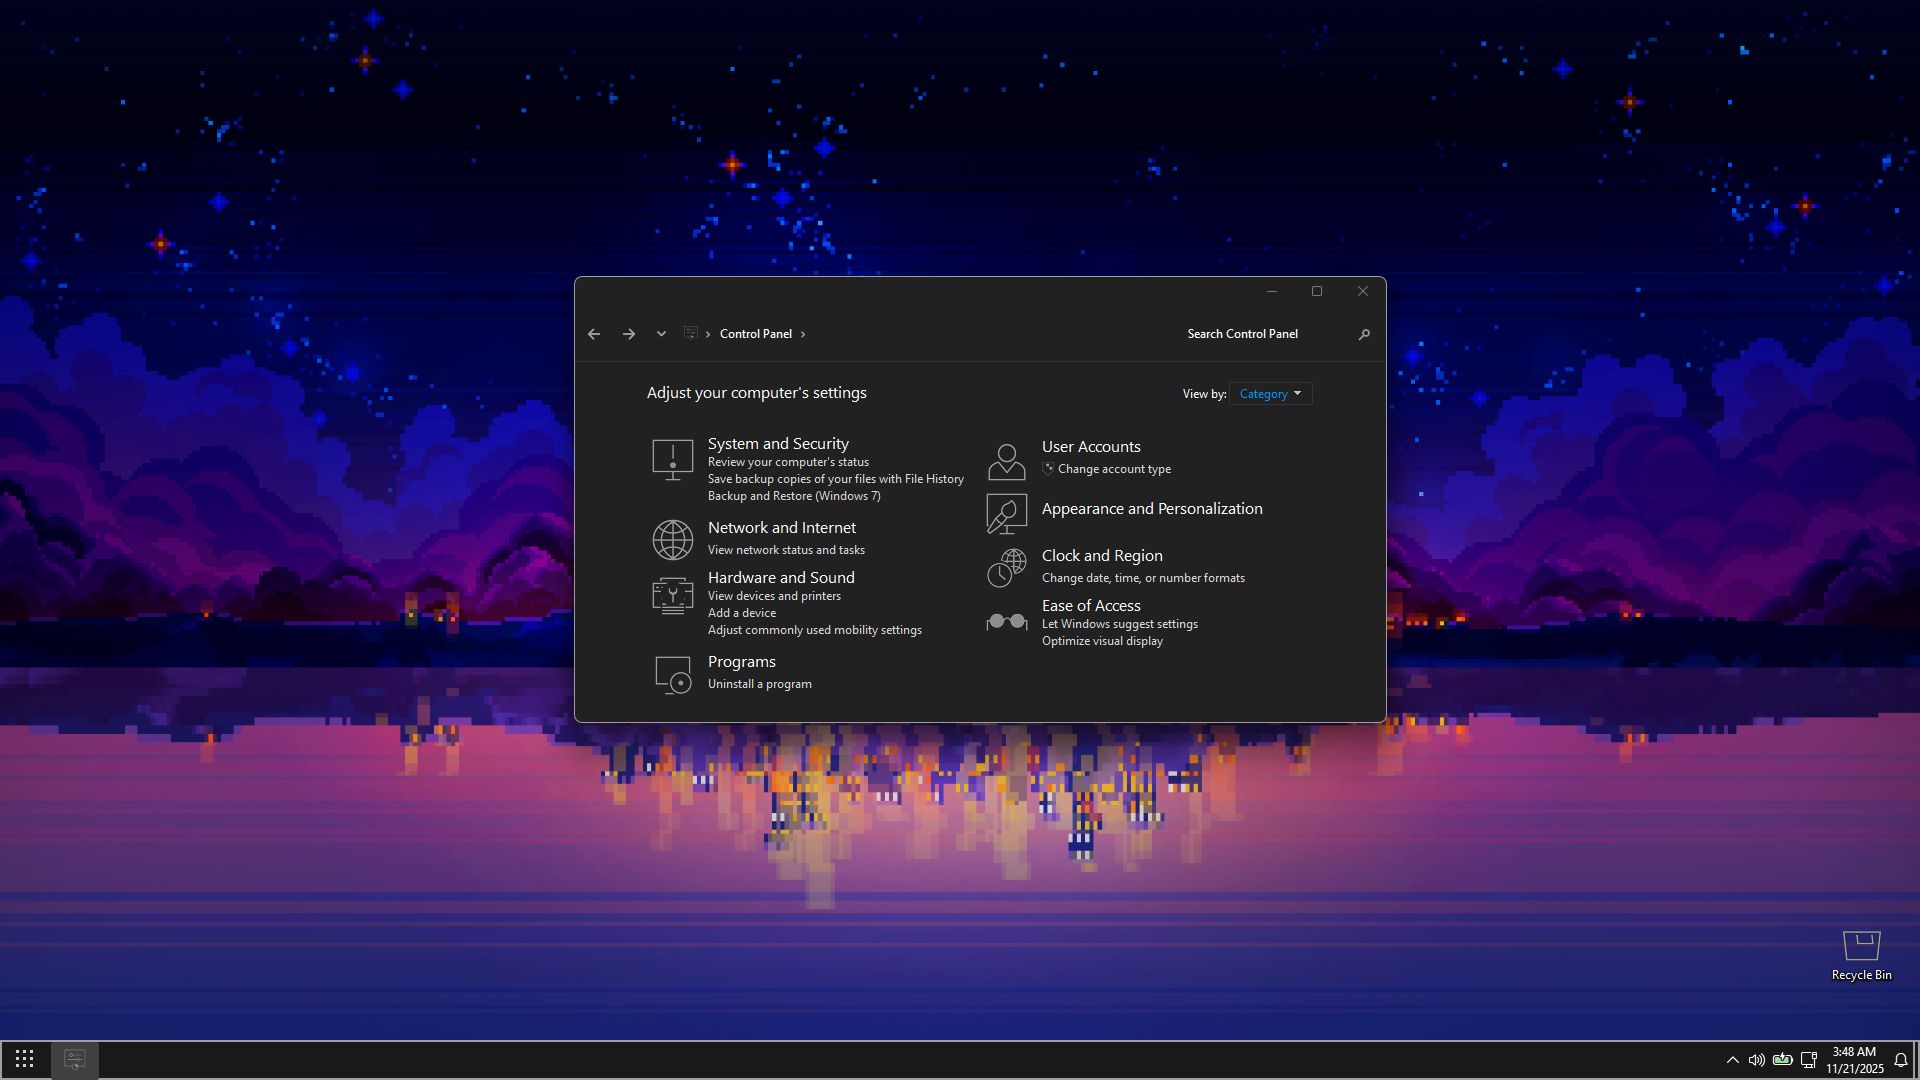This screenshot has height=1080, width=1920.
Task: Click the User Accounts person icon
Action: tap(1006, 462)
